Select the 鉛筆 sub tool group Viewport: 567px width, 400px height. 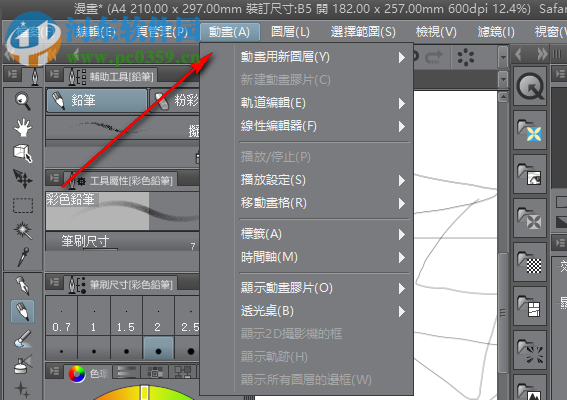[97, 101]
